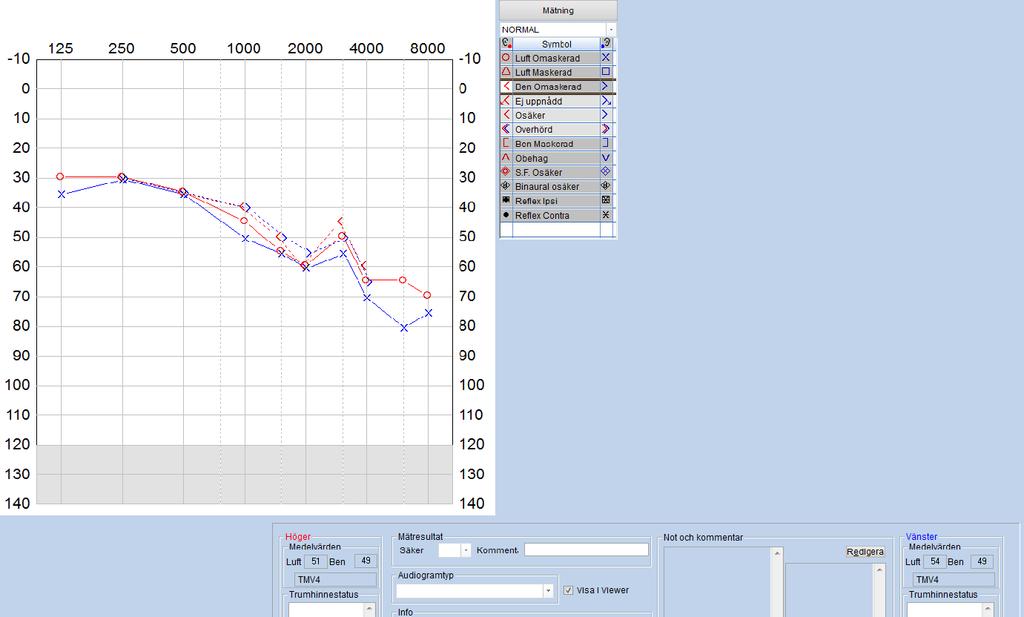
Task: Select the right-ear Överhörd double chevron symbol
Action: click(x=505, y=129)
